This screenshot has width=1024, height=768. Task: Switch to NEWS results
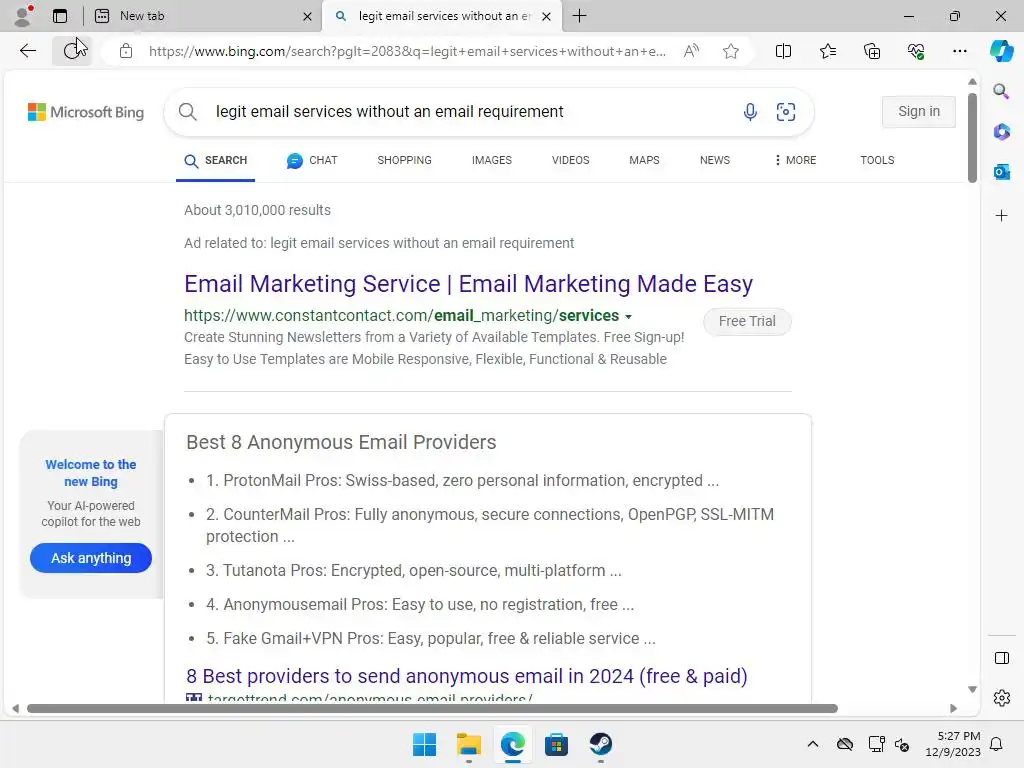click(x=714, y=160)
